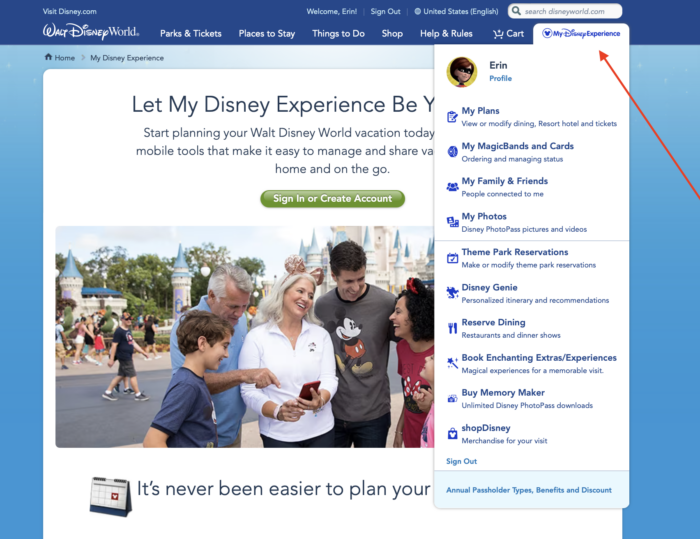Open Annual Passholder Types, Benefits link
Image resolution: width=700 pixels, height=539 pixels.
click(x=529, y=490)
